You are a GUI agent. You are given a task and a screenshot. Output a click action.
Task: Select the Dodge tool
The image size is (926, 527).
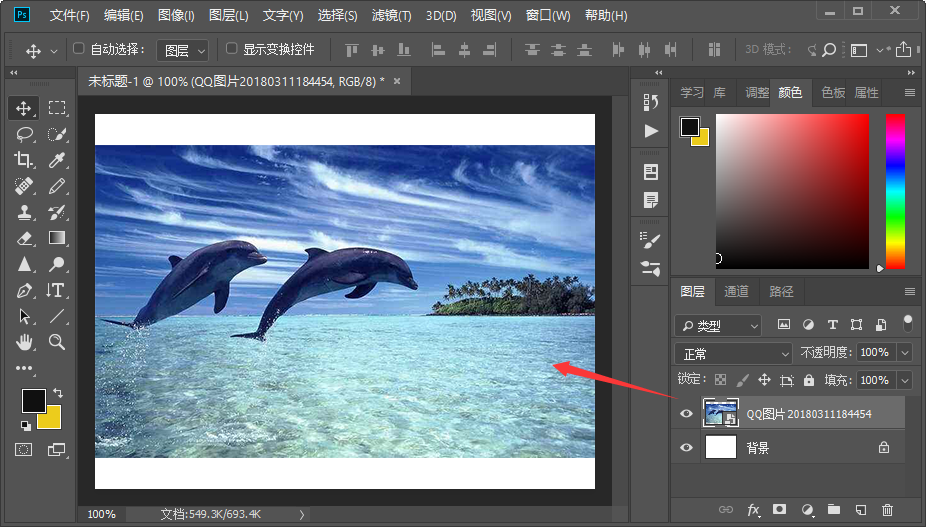click(x=57, y=264)
